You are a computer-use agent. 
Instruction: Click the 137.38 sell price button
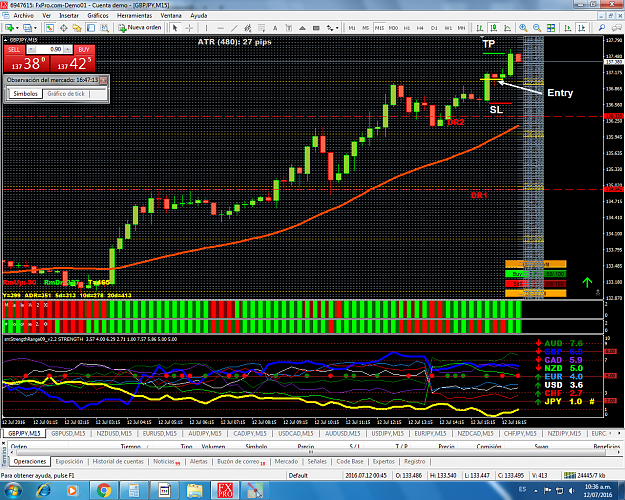[x=26, y=64]
